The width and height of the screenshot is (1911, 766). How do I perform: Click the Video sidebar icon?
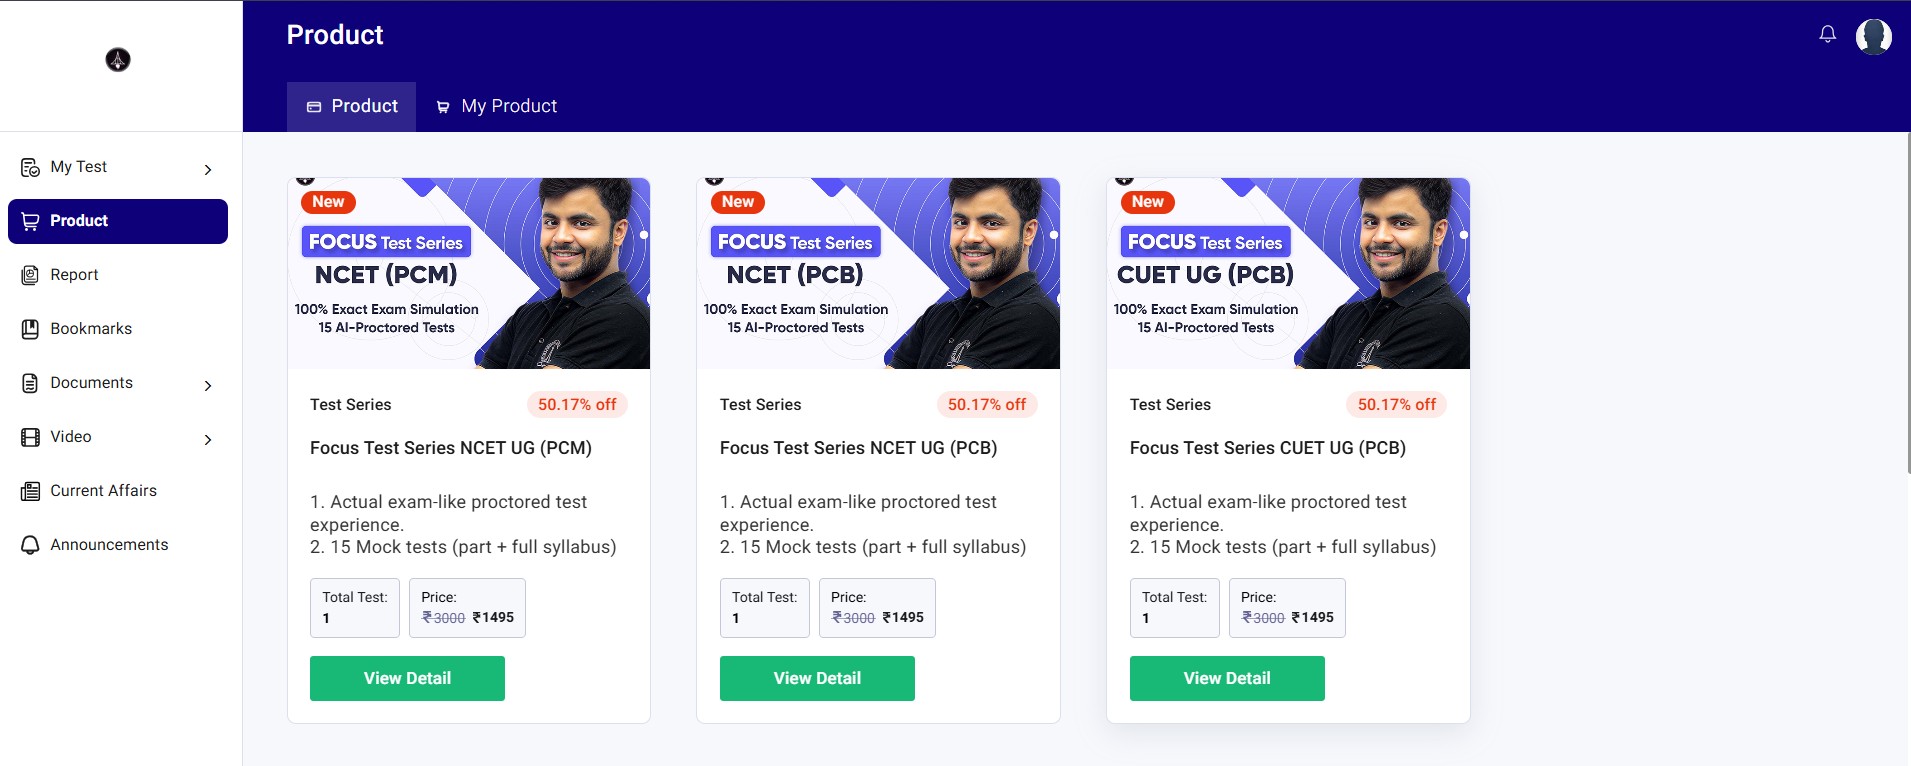(x=29, y=436)
